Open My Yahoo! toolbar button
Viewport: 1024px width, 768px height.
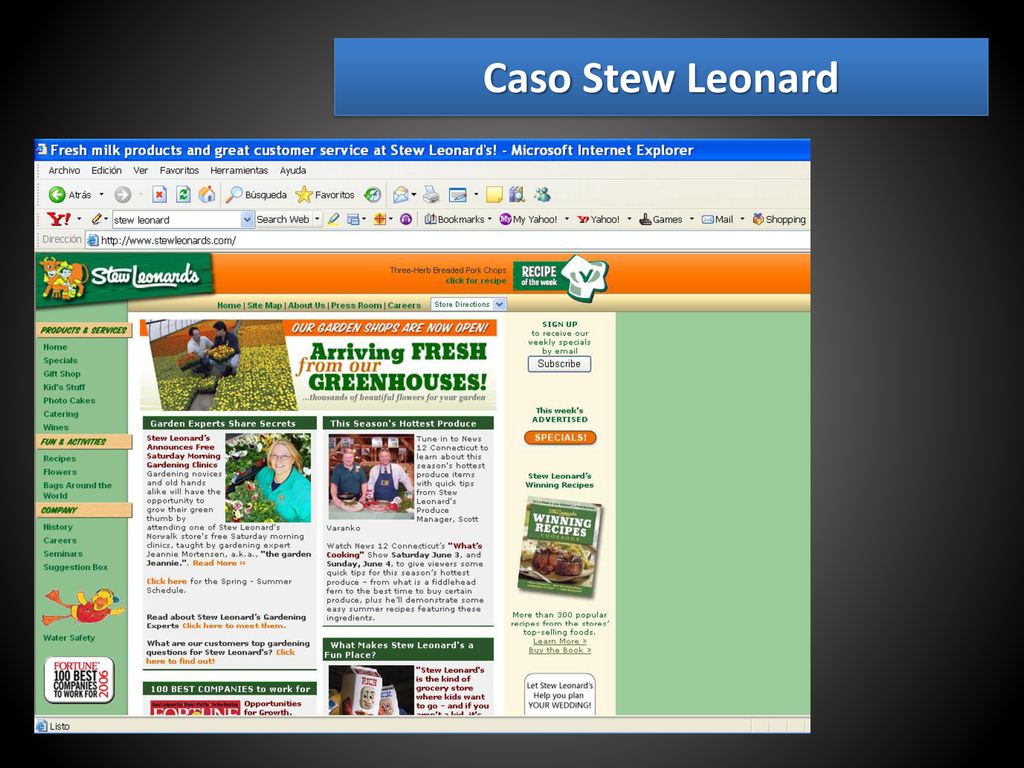[528, 219]
